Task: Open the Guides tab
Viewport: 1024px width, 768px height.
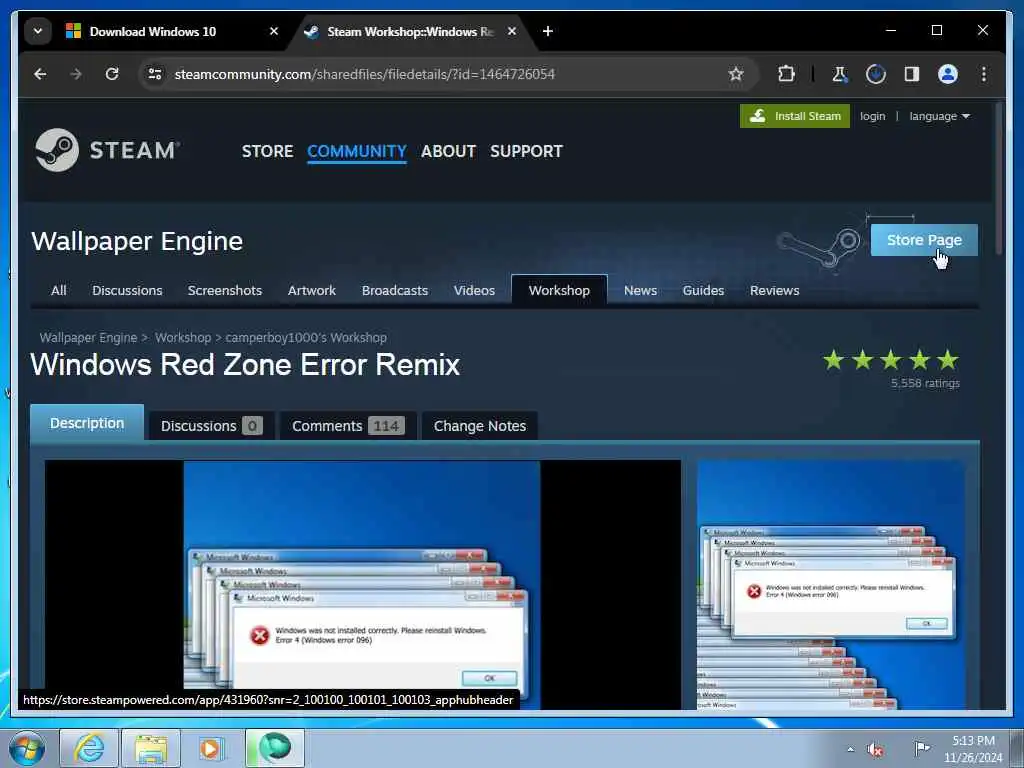Action: (x=703, y=291)
